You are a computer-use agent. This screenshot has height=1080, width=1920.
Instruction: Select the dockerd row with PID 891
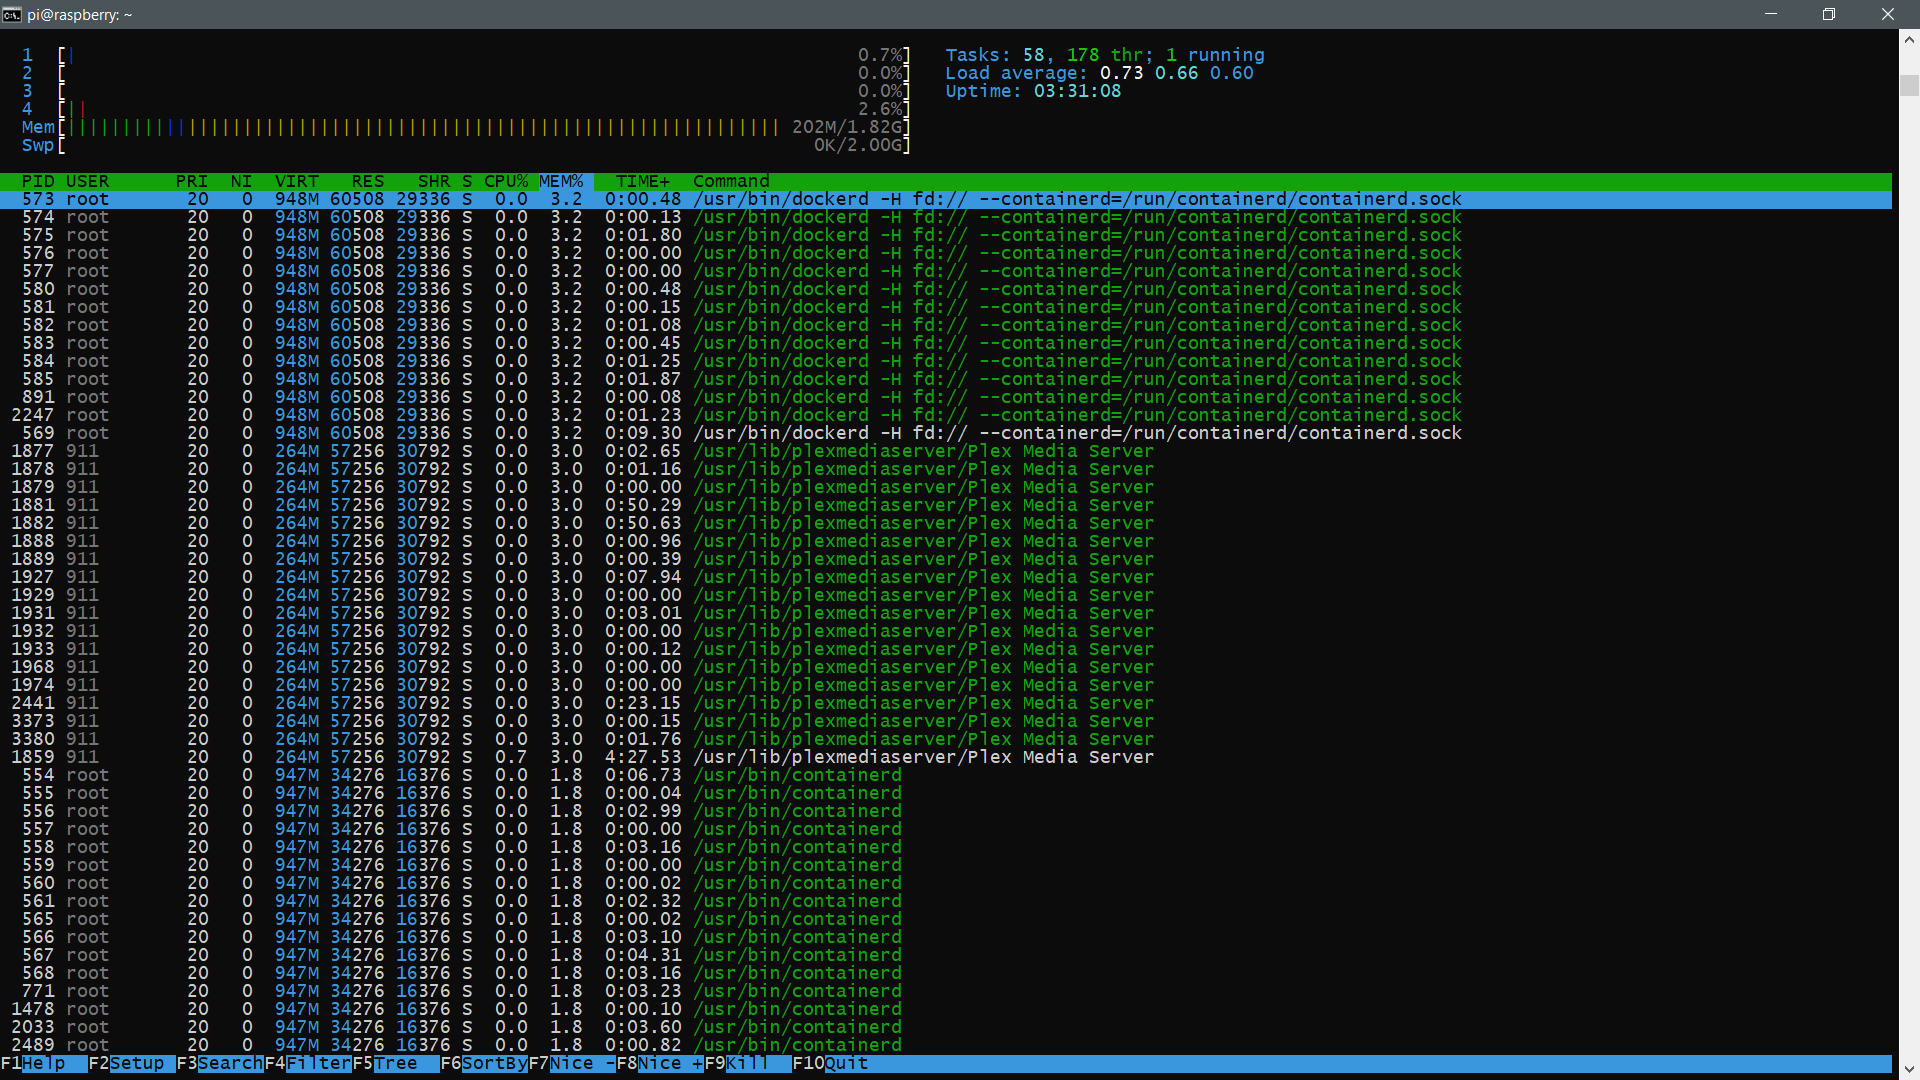[x=946, y=397]
